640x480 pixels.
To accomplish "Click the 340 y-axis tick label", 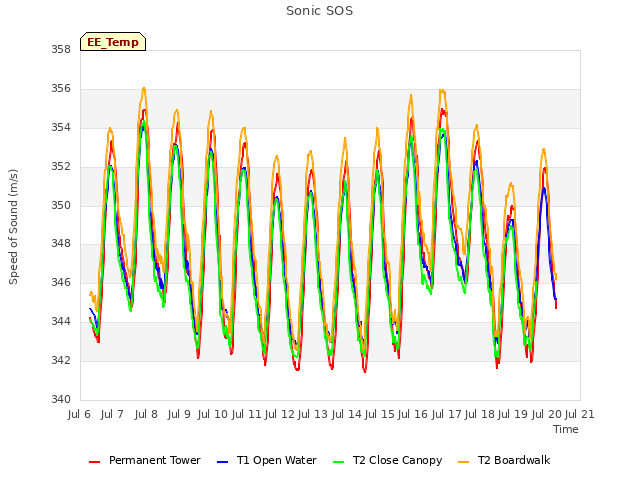I will (61, 399).
